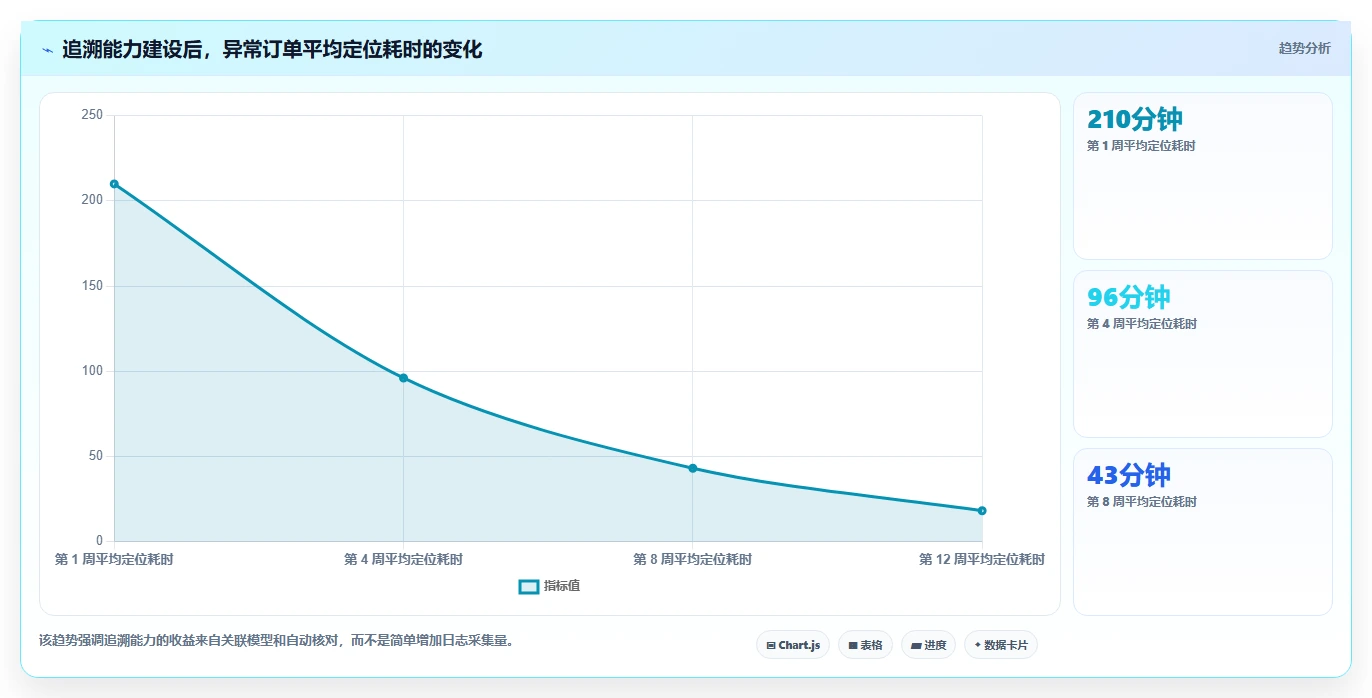Screen dimensions: 1372x698
Task: Select the 进度 tag chip
Action: coord(928,645)
